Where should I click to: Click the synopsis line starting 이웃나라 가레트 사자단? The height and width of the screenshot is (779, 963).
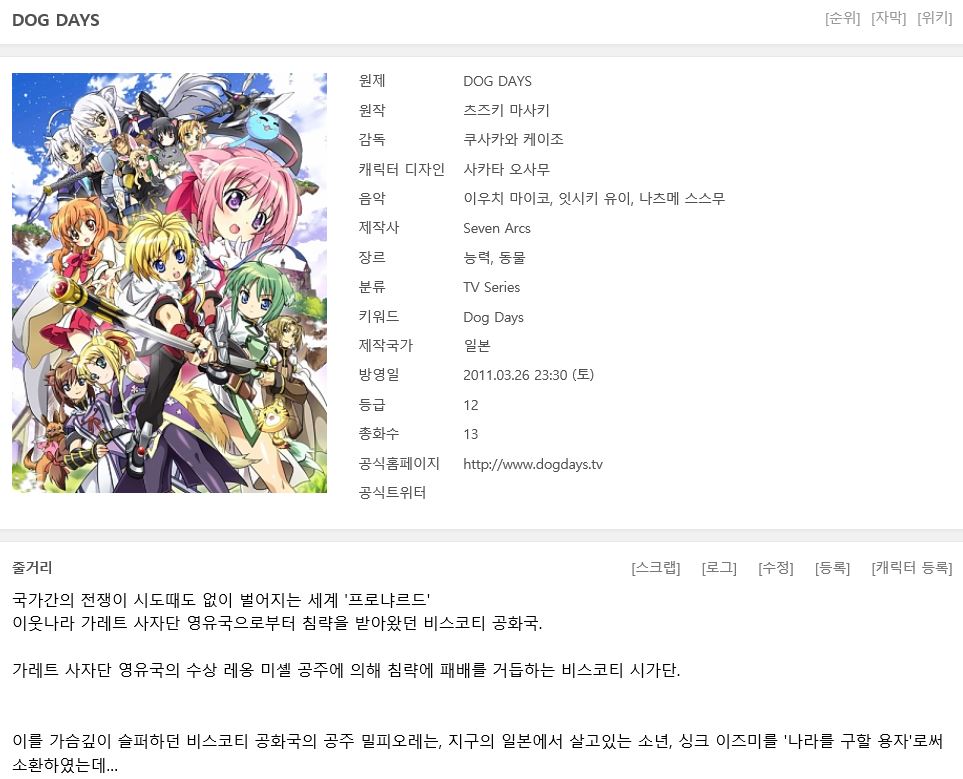tap(277, 623)
